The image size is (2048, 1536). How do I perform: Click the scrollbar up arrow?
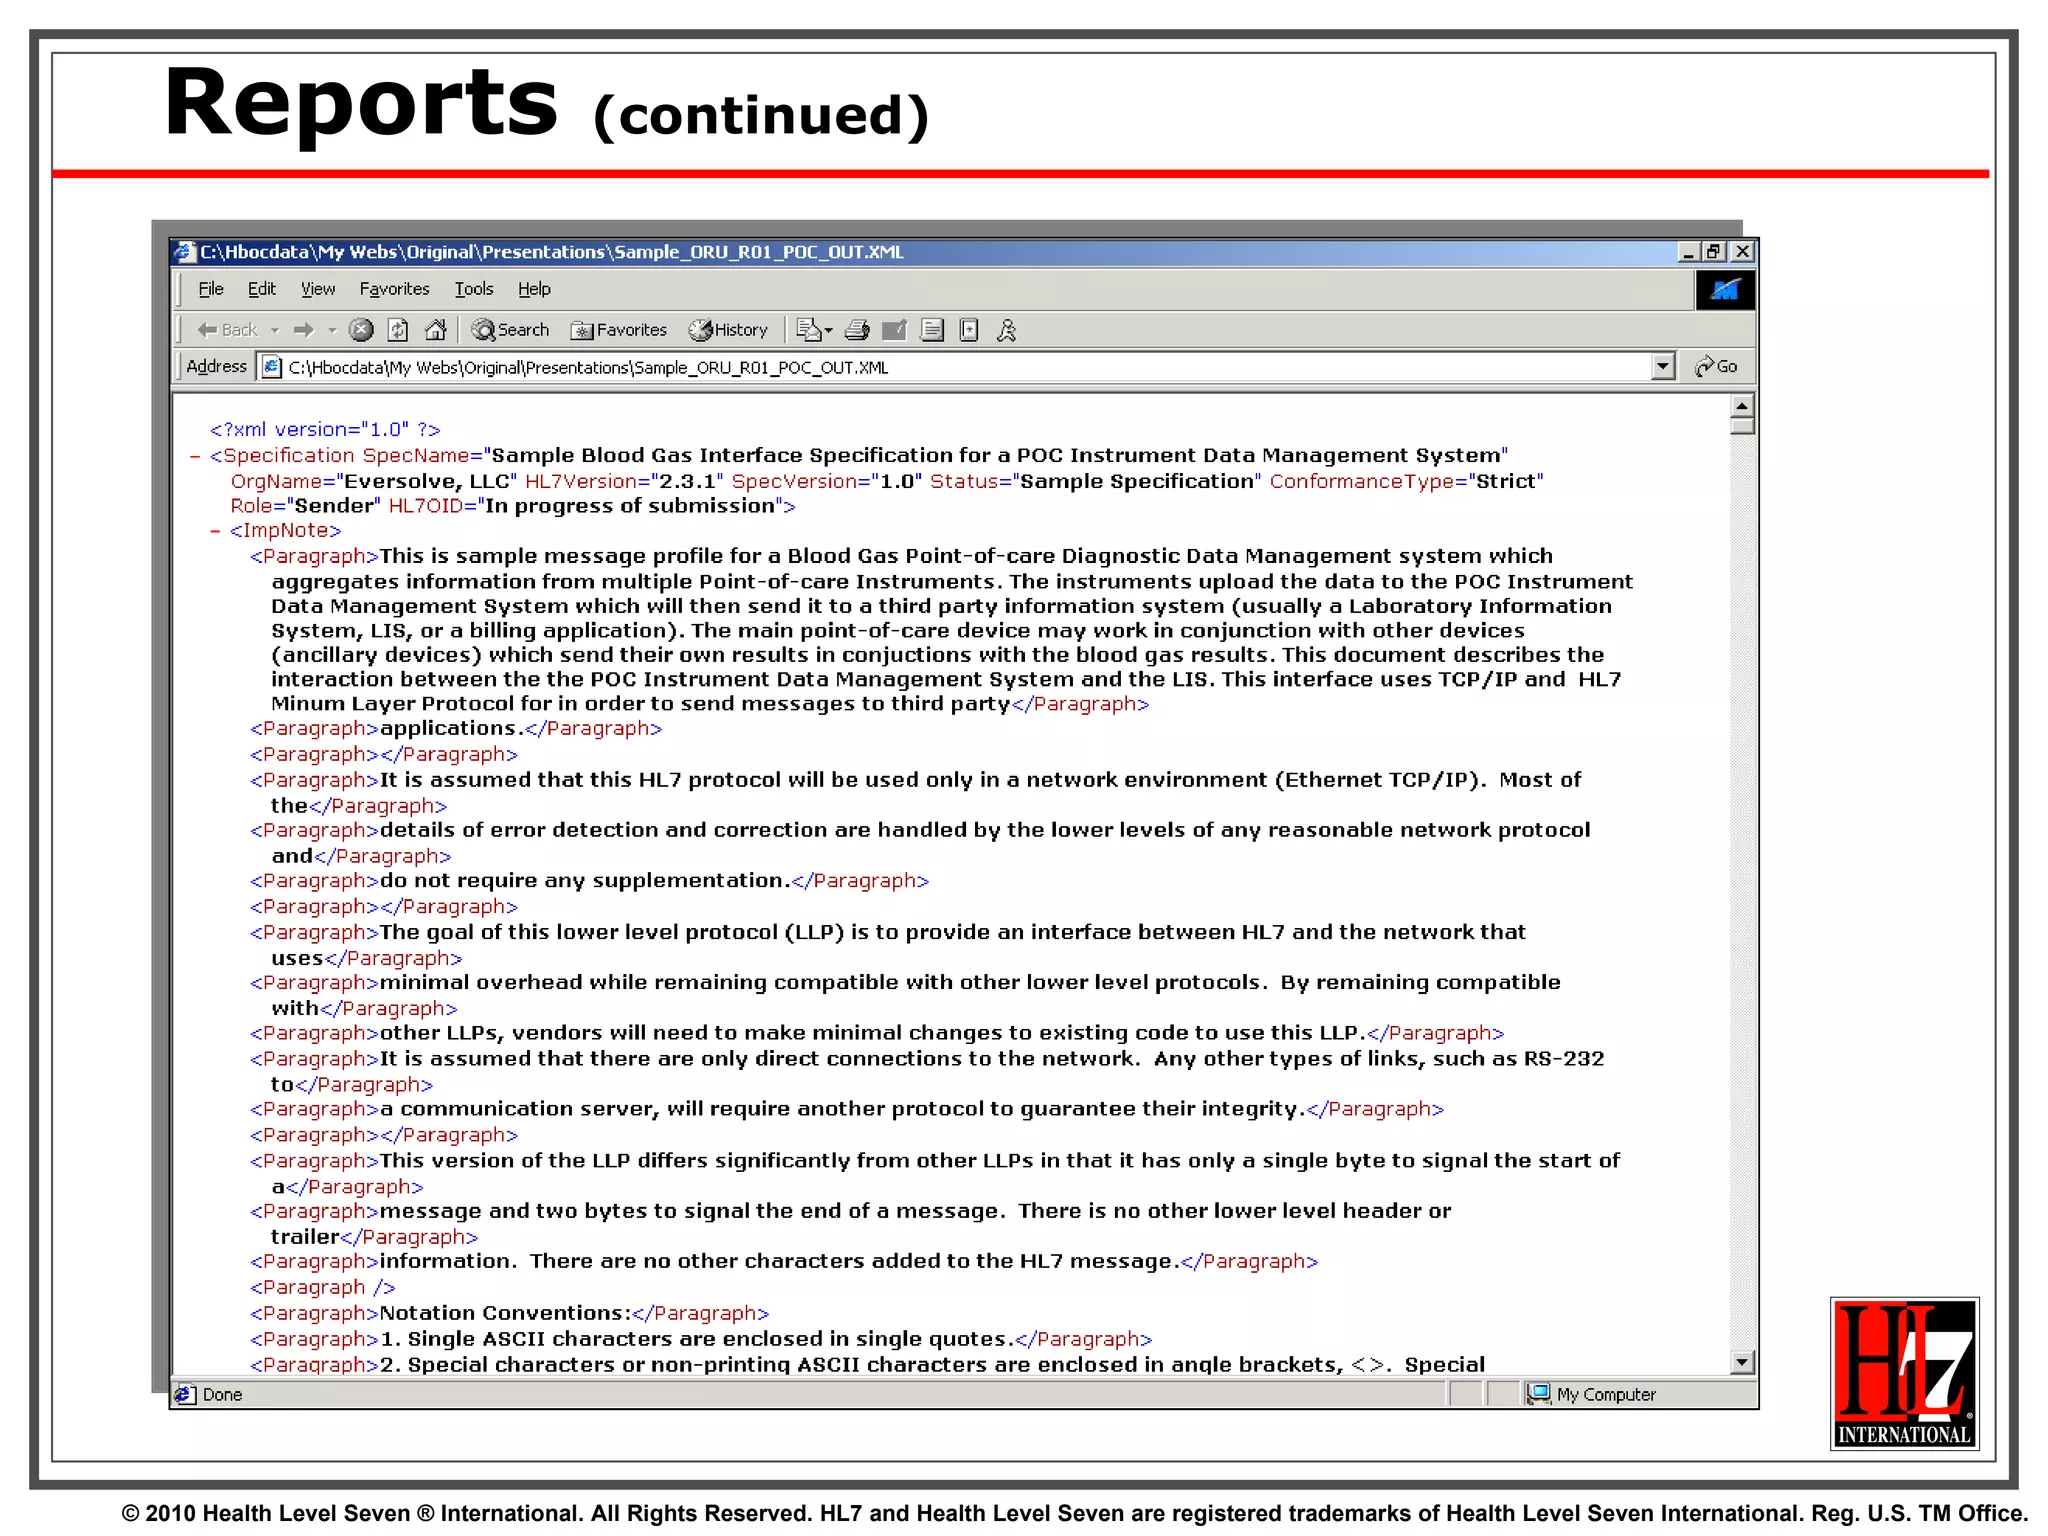1742,405
